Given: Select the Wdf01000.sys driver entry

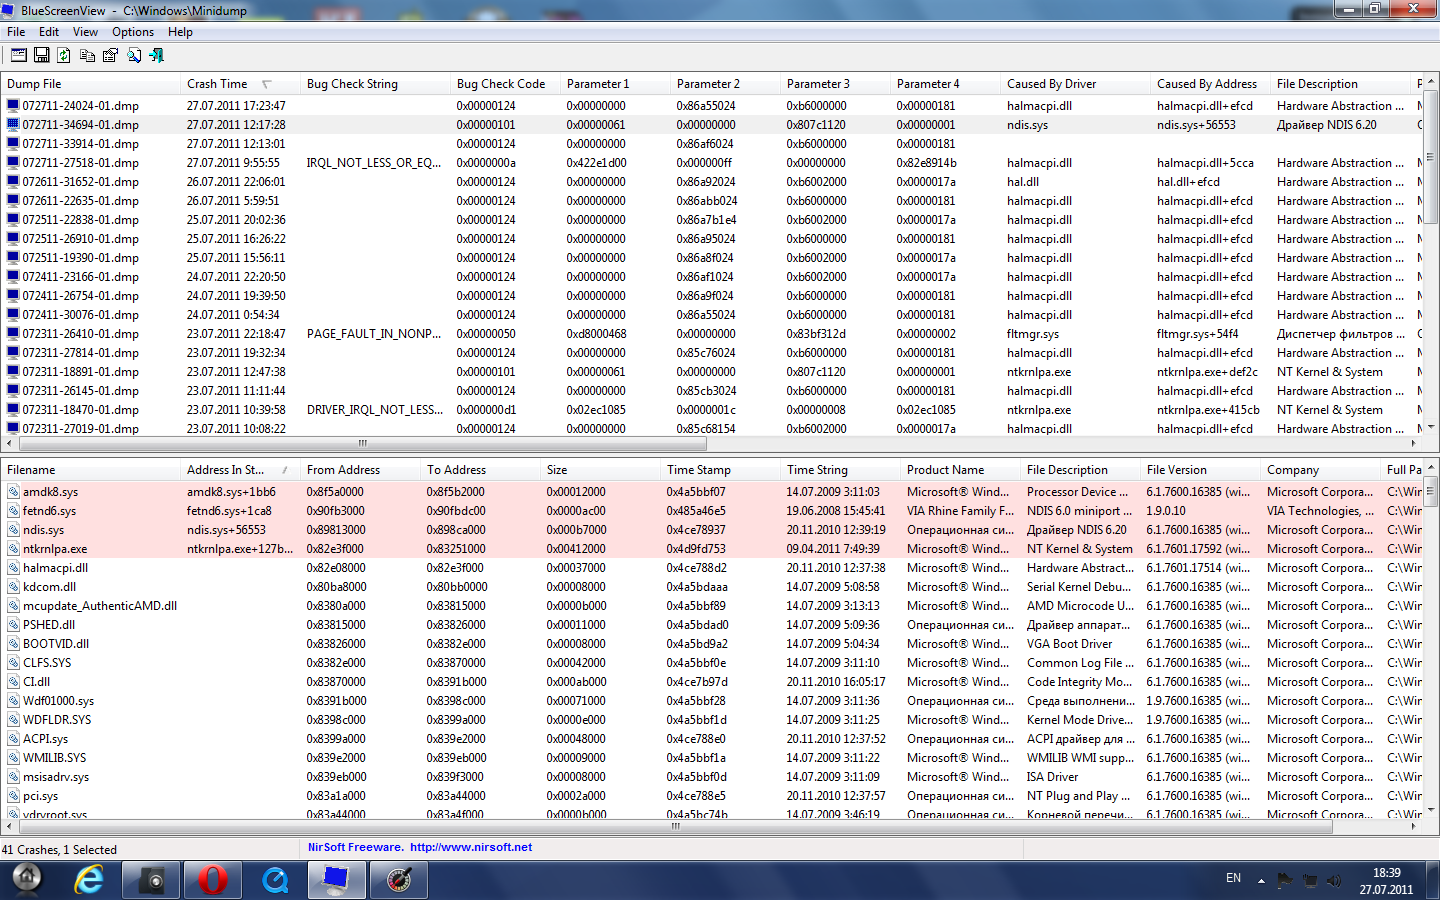Looking at the screenshot, I should (x=711, y=700).
